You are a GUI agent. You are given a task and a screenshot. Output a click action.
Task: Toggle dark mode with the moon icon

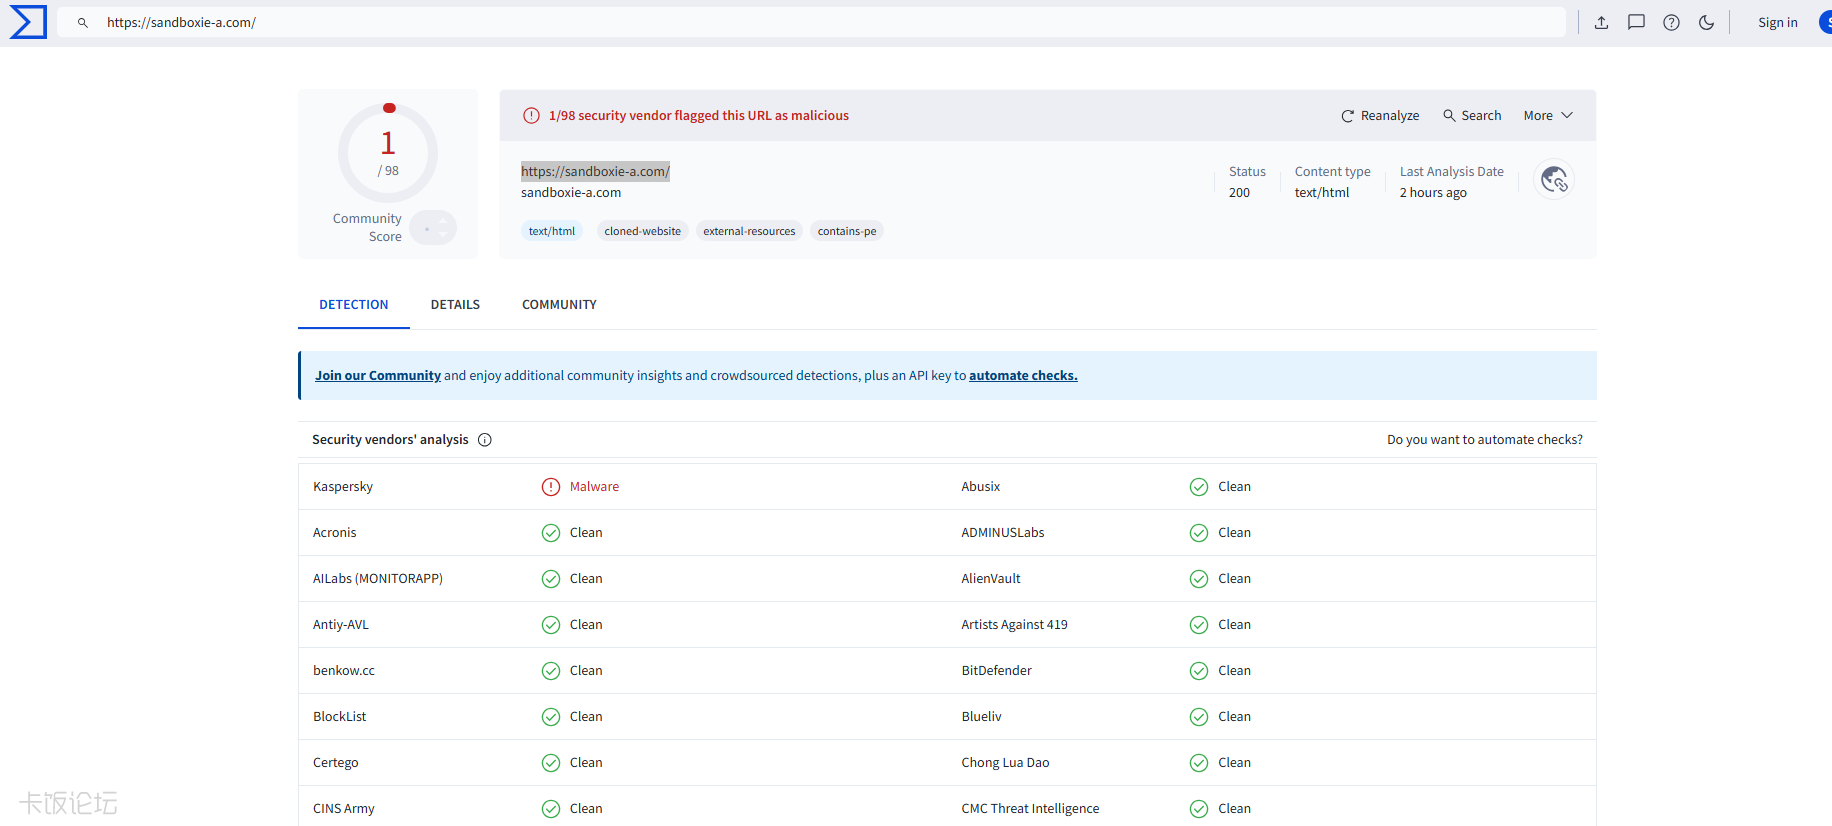[x=1706, y=22]
